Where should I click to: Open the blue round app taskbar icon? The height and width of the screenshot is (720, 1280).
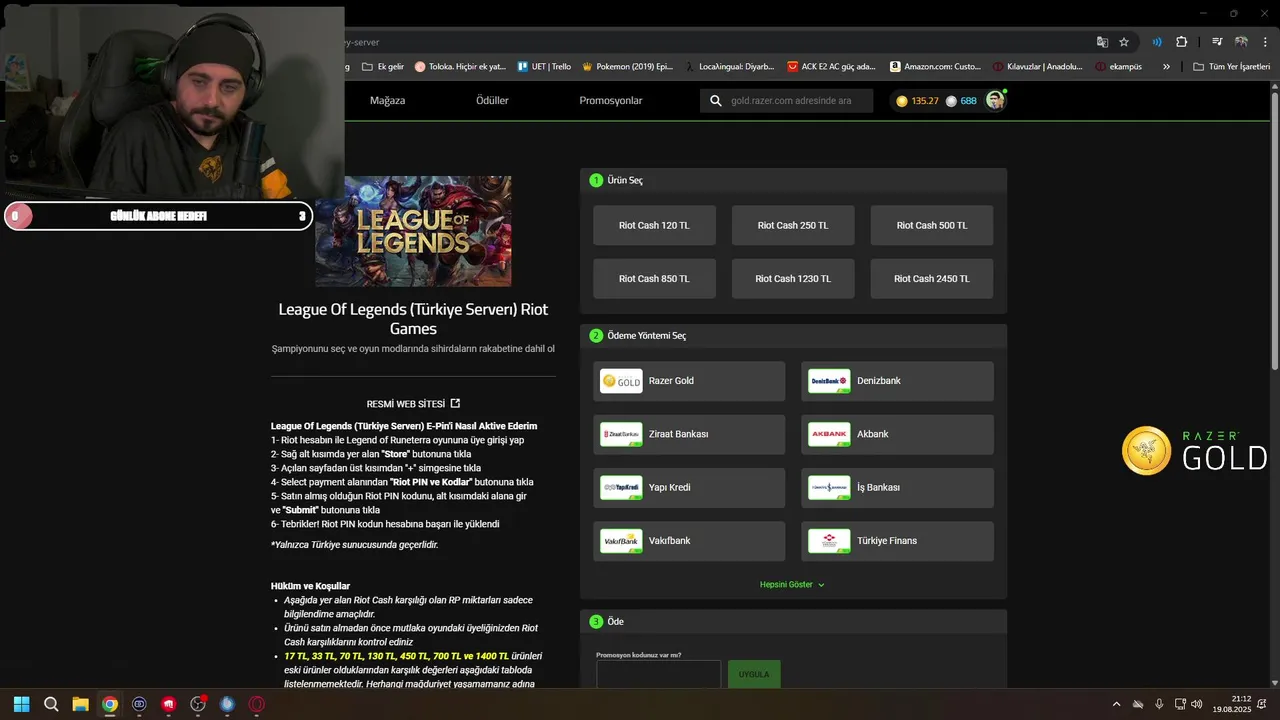[x=227, y=704]
